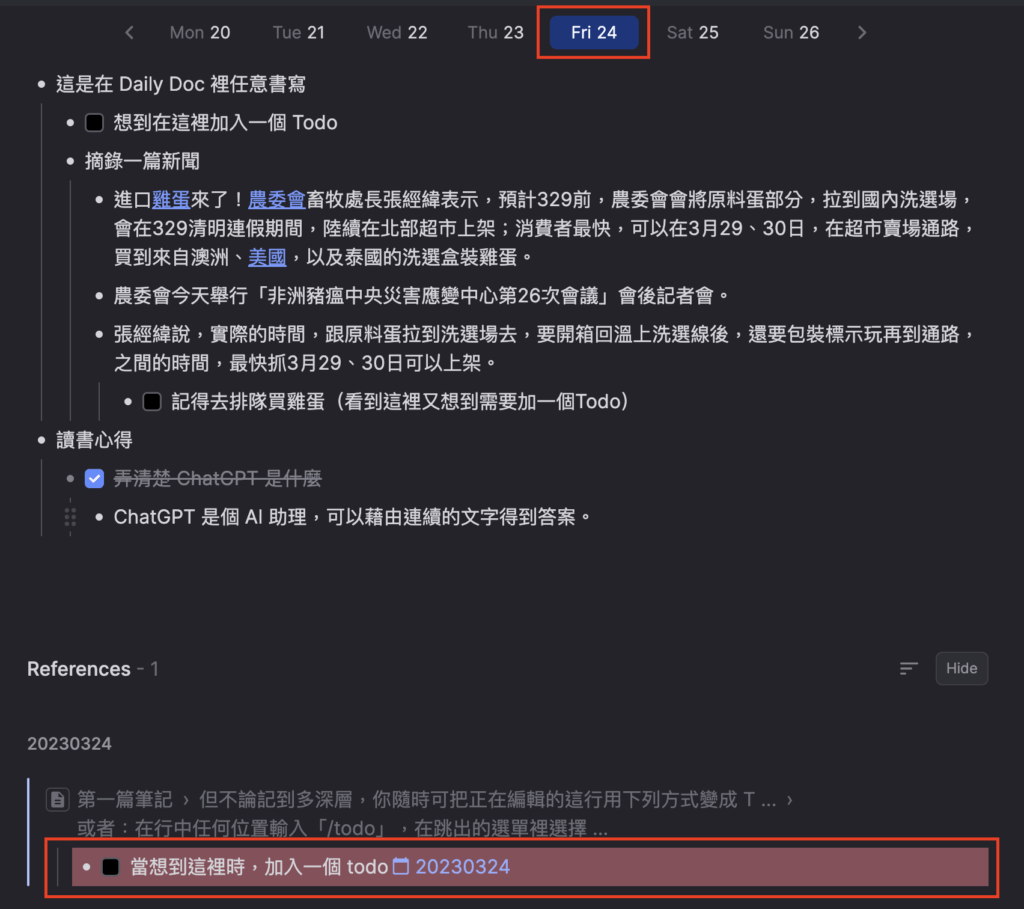1024x909 pixels.
Task: Click the drag handle beside ChatGPT note
Action: [x=70, y=517]
